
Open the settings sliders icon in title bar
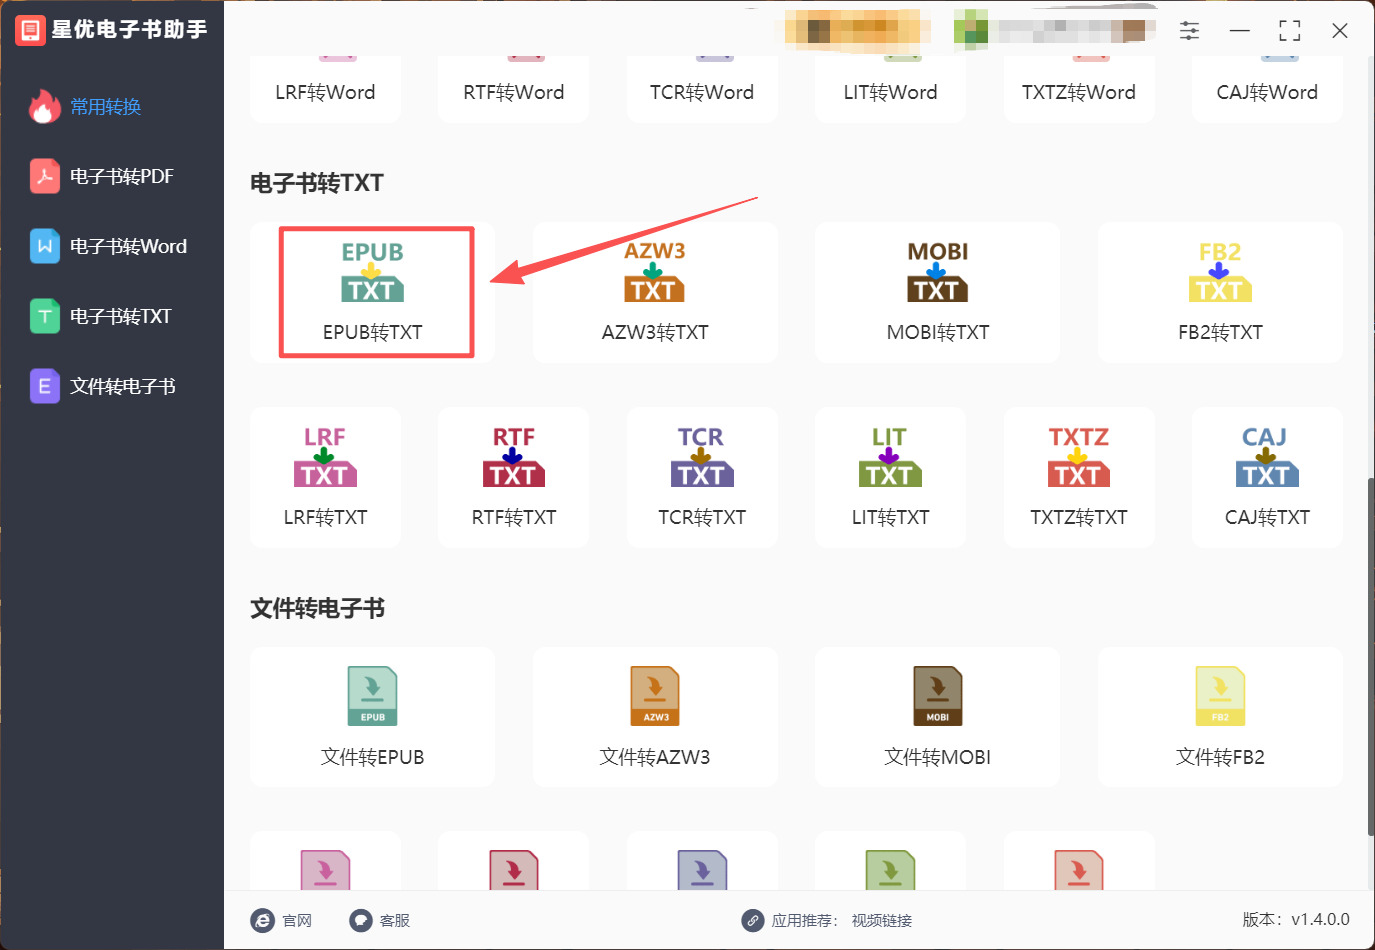[x=1189, y=30]
